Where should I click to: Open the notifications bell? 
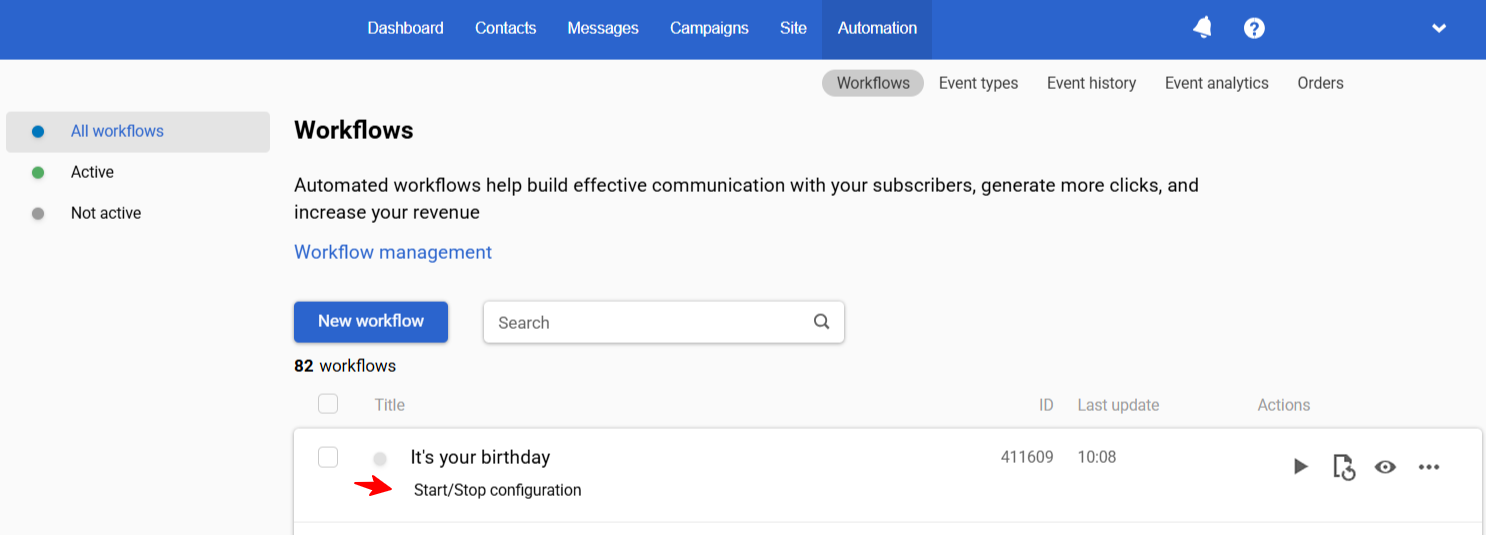1203,28
